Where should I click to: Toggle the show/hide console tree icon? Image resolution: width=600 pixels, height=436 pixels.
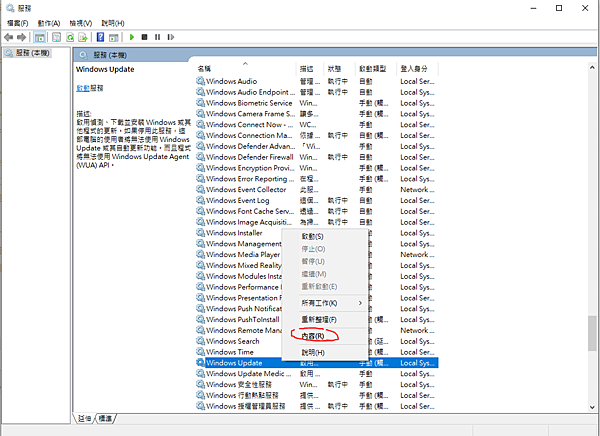coord(39,37)
